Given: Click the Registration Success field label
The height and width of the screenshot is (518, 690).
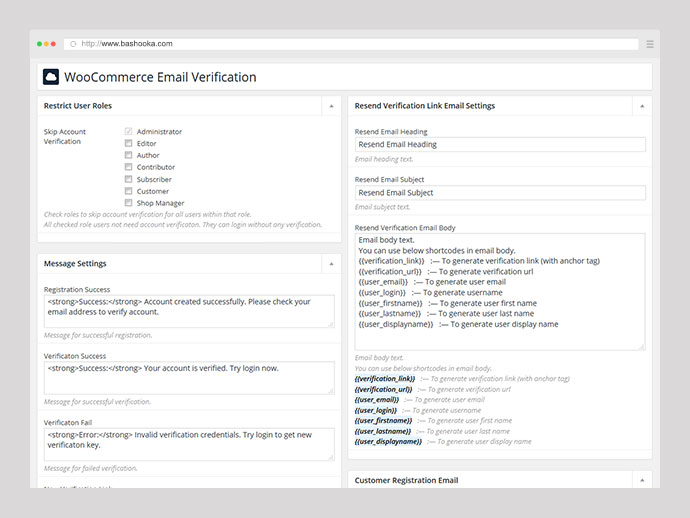Looking at the screenshot, I should coord(77,289).
